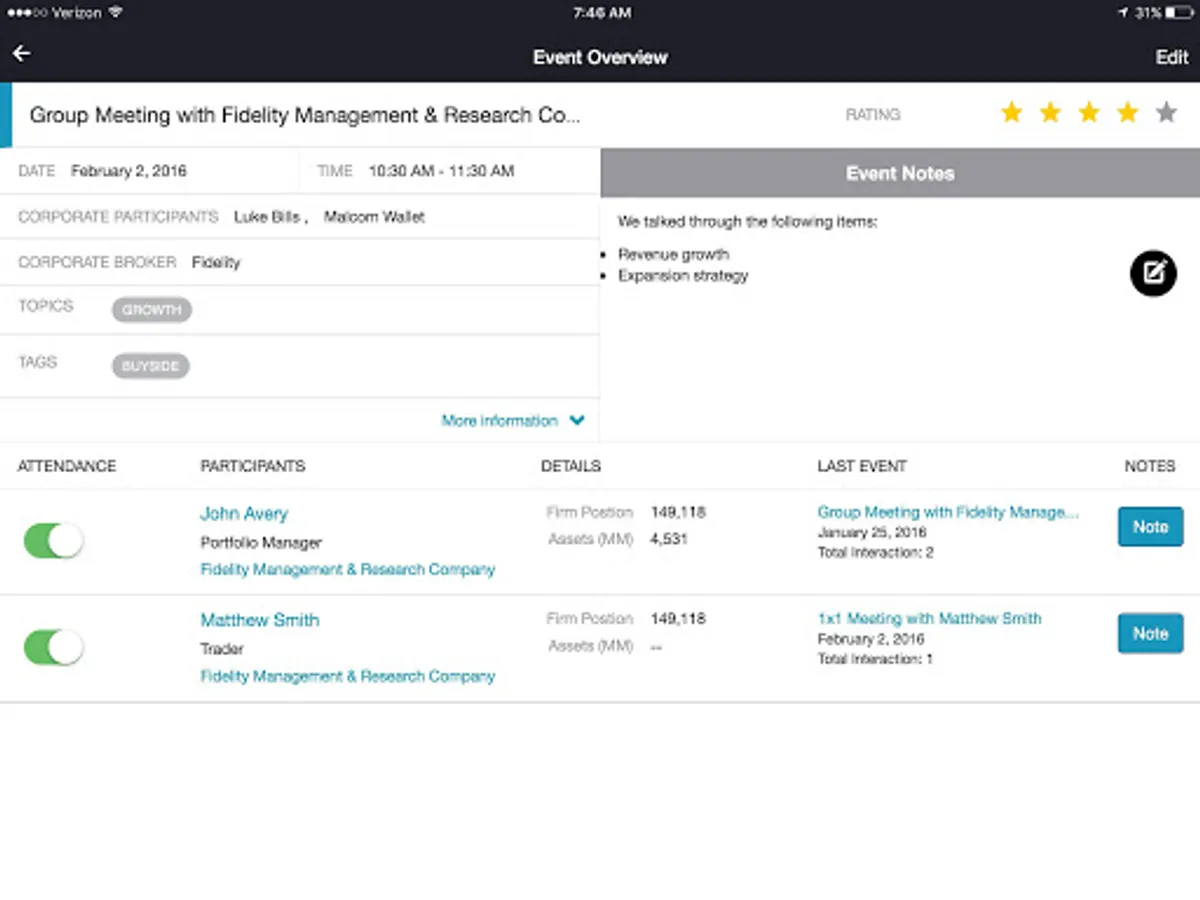The height and width of the screenshot is (900, 1200).
Task: Tap the ATTENDANCE column header
Action: click(67, 466)
